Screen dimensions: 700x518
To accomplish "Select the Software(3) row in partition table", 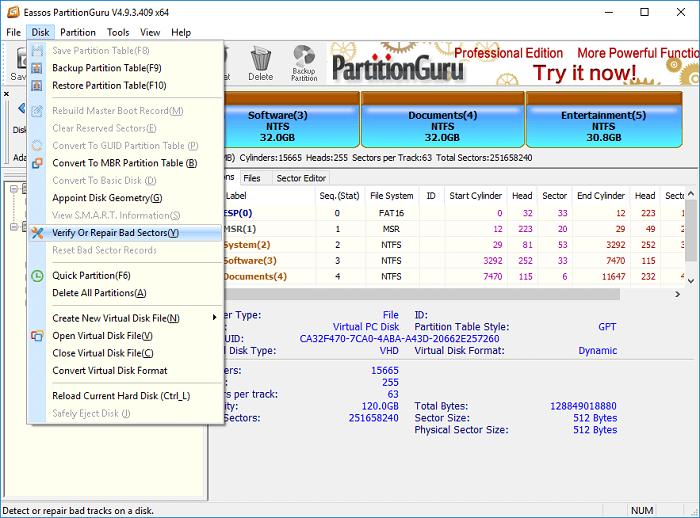I will (x=453, y=261).
